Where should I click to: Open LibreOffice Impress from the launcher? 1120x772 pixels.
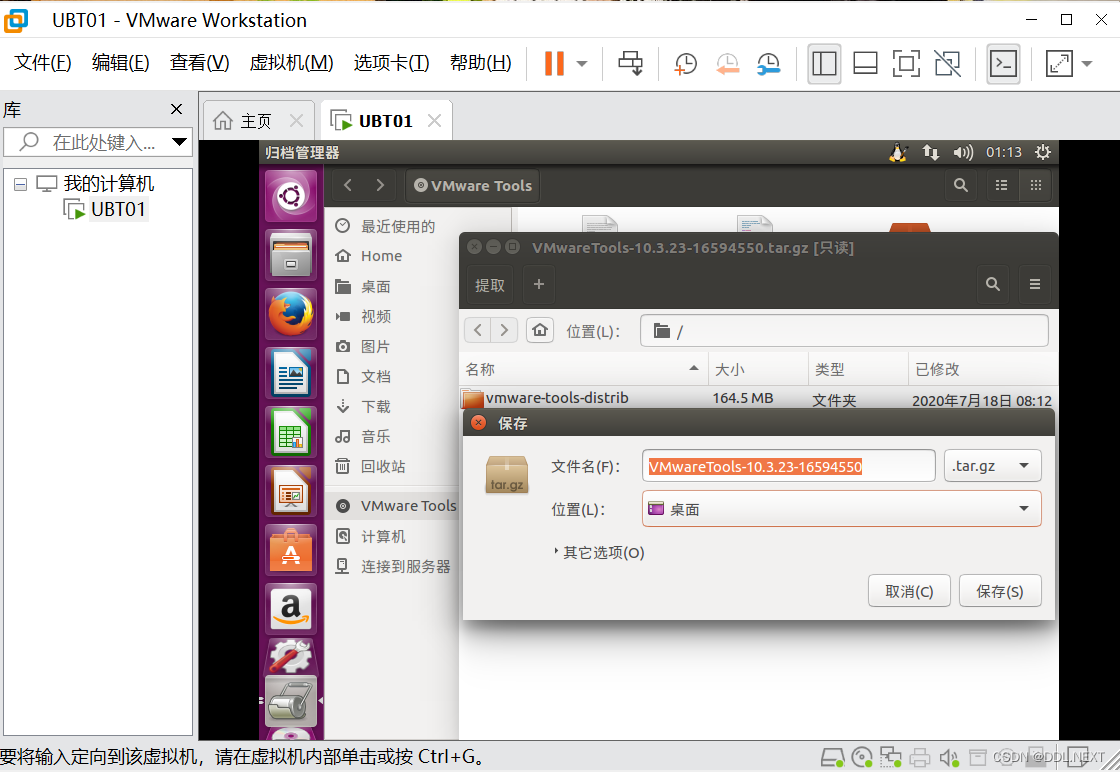click(x=291, y=491)
